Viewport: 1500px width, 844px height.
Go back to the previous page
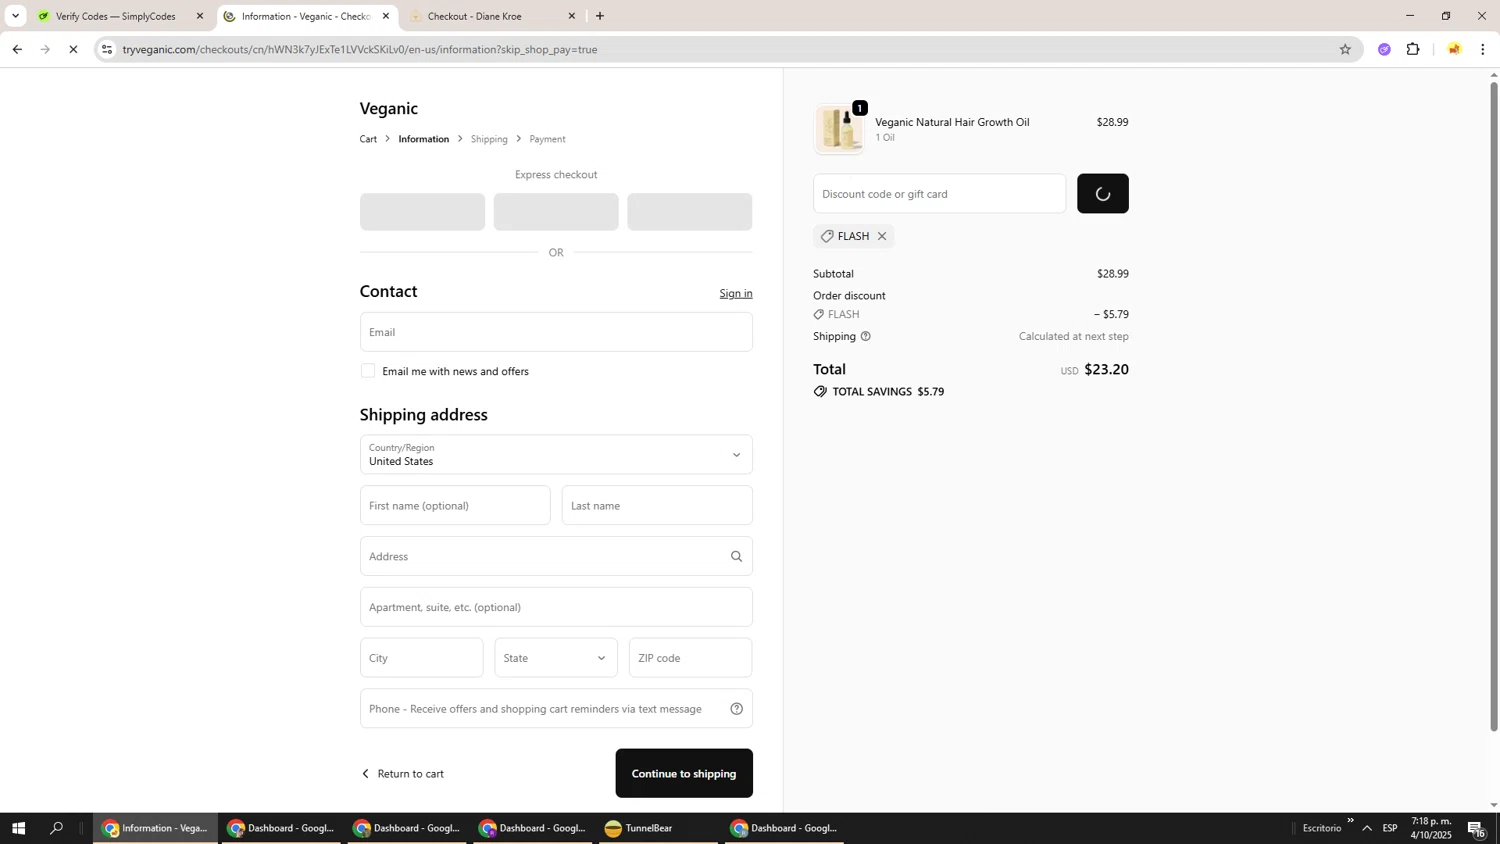click(x=17, y=49)
